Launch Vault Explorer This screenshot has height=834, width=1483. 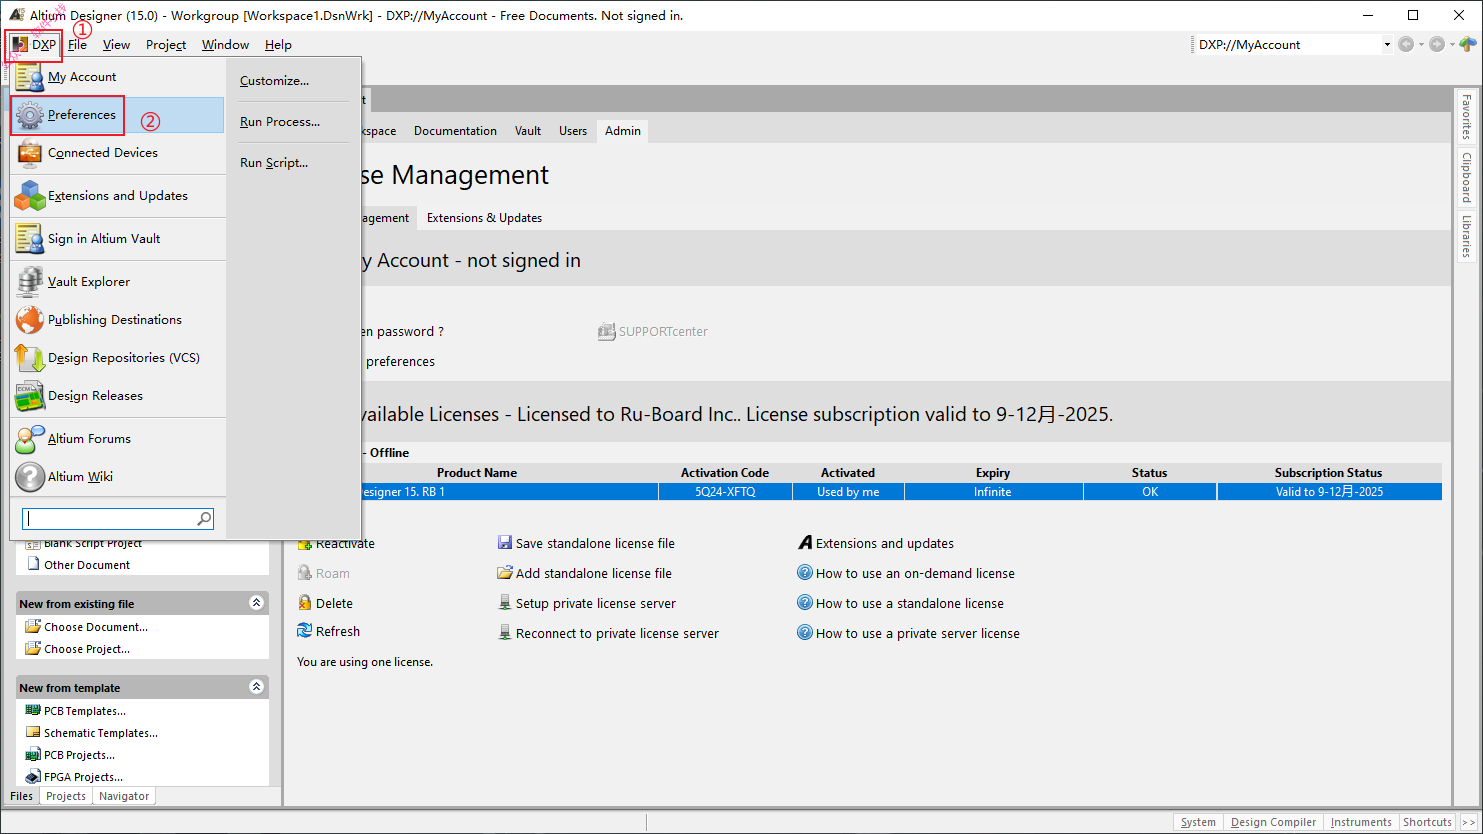118,282
